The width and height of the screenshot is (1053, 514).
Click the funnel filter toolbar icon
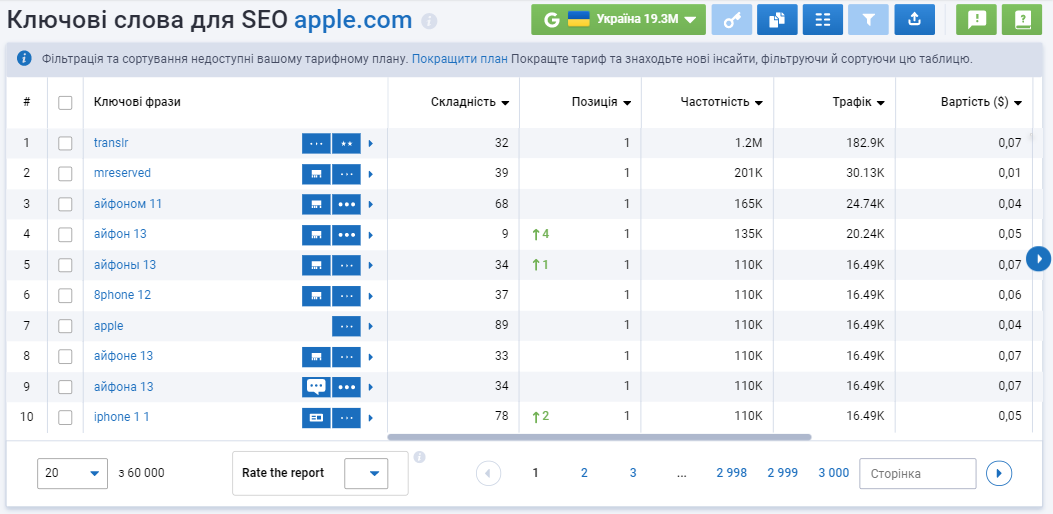coord(868,19)
